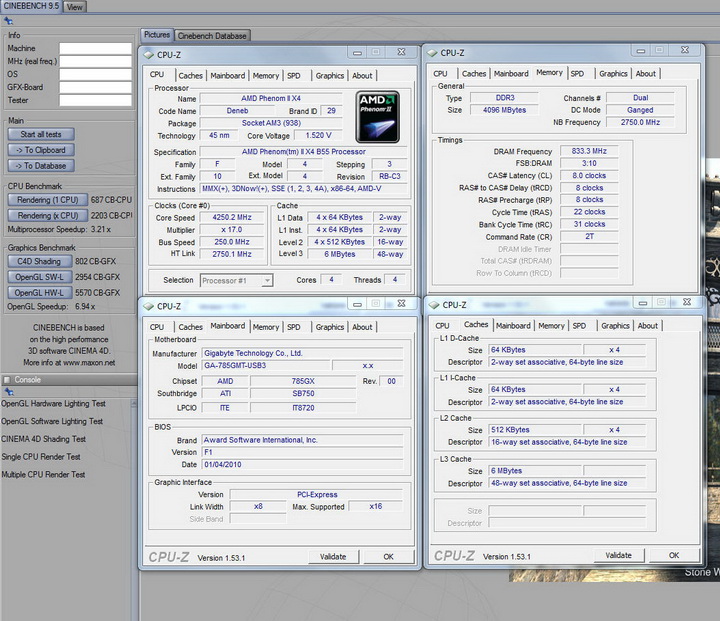Click the Machine input field
720x621 pixels.
pos(95,48)
